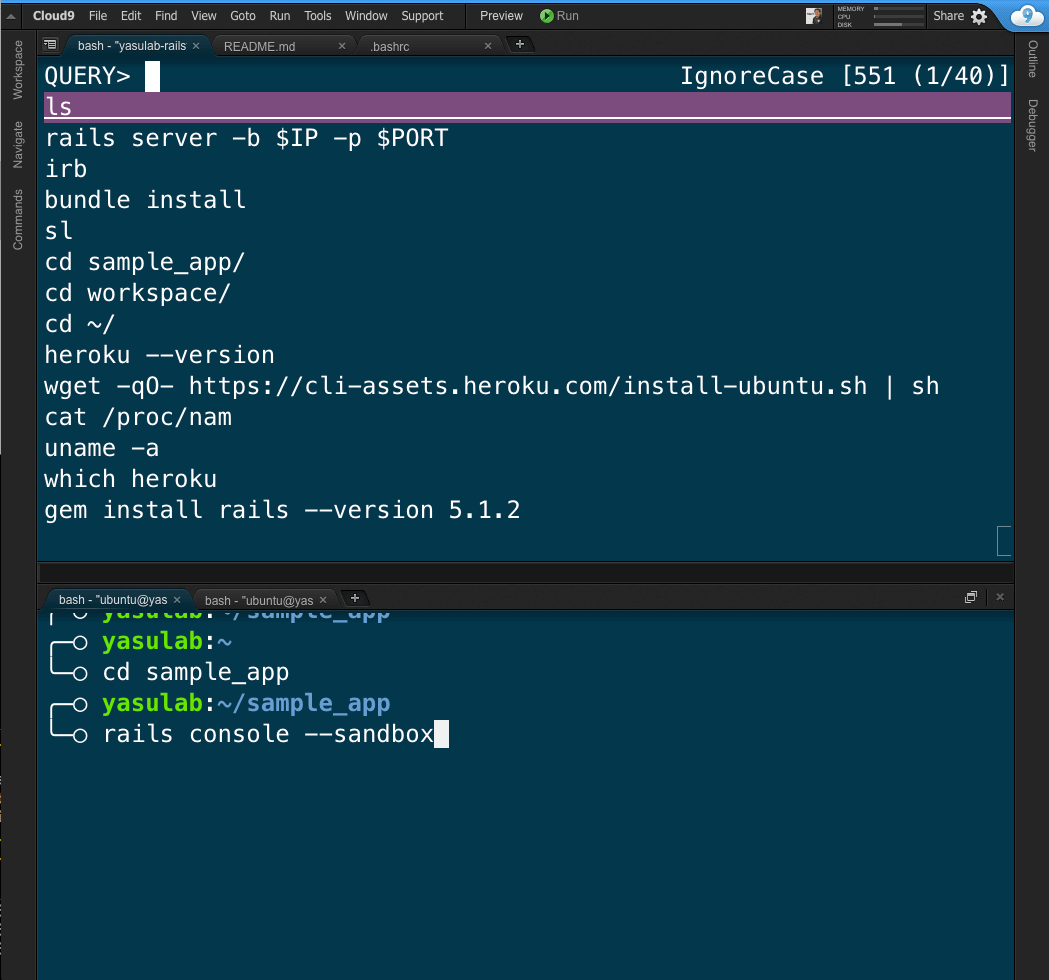Switch to the .bashrc tab
This screenshot has width=1049, height=980.
(x=390, y=46)
